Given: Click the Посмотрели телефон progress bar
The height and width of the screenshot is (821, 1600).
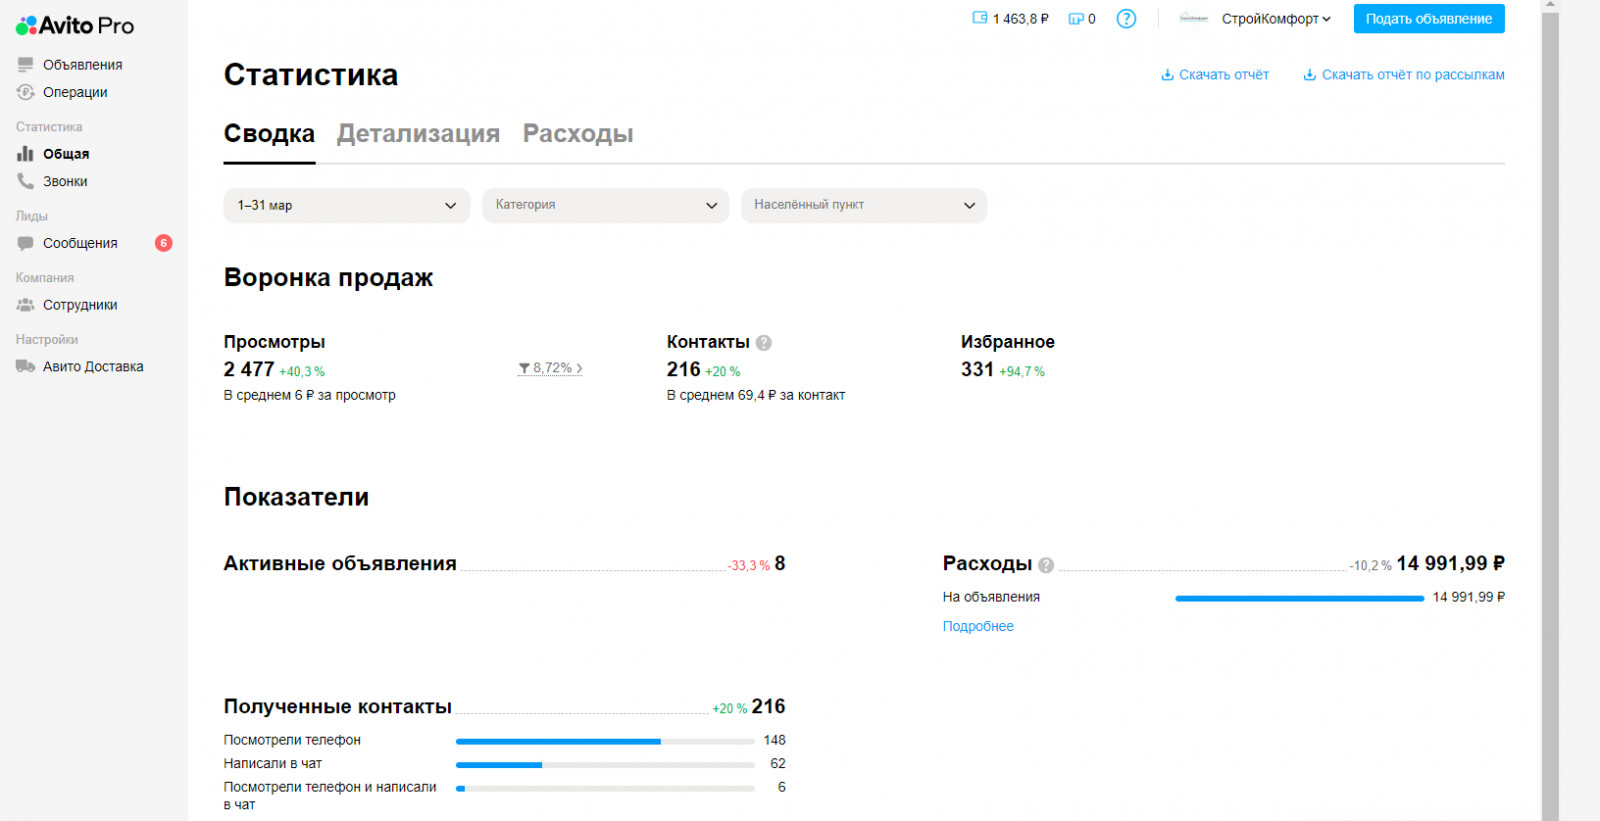Looking at the screenshot, I should [605, 741].
